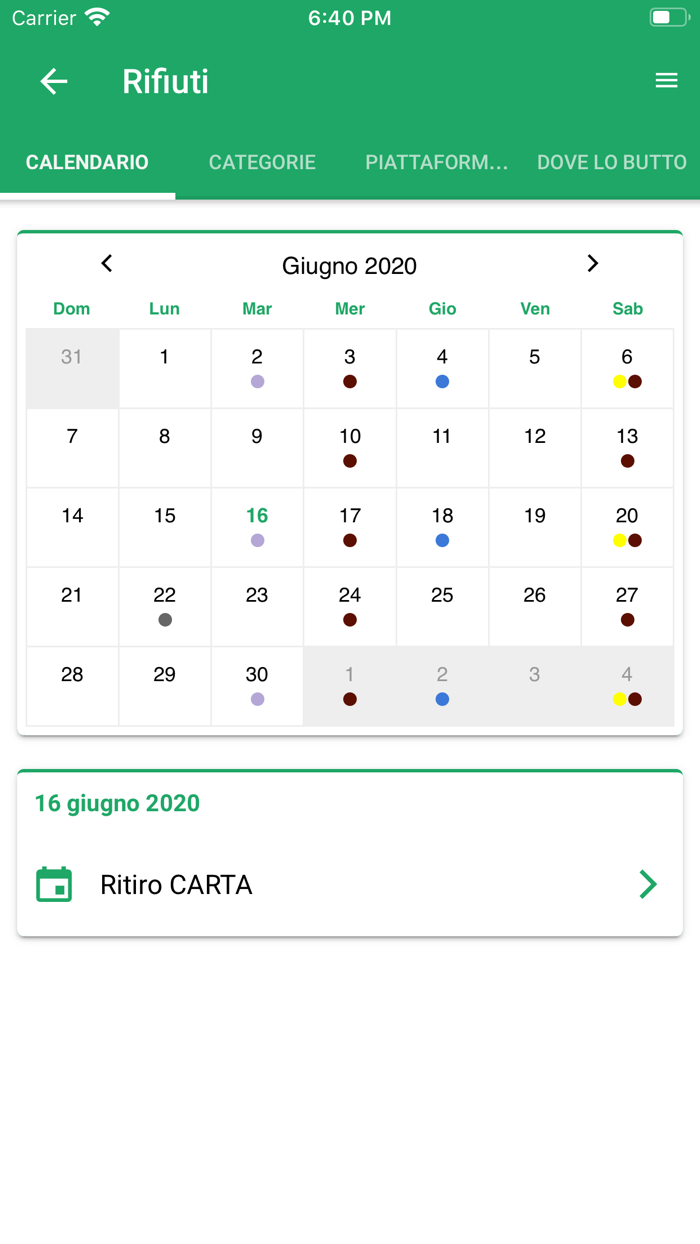Screen dimensions: 700x1244
Task: Switch to the CATEGORIE tab
Action: 262,162
